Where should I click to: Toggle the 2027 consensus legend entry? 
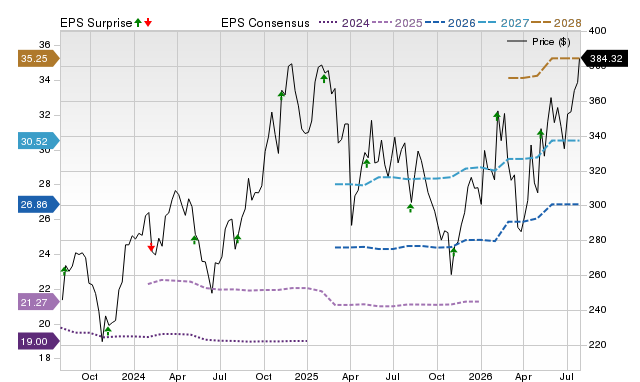point(503,23)
